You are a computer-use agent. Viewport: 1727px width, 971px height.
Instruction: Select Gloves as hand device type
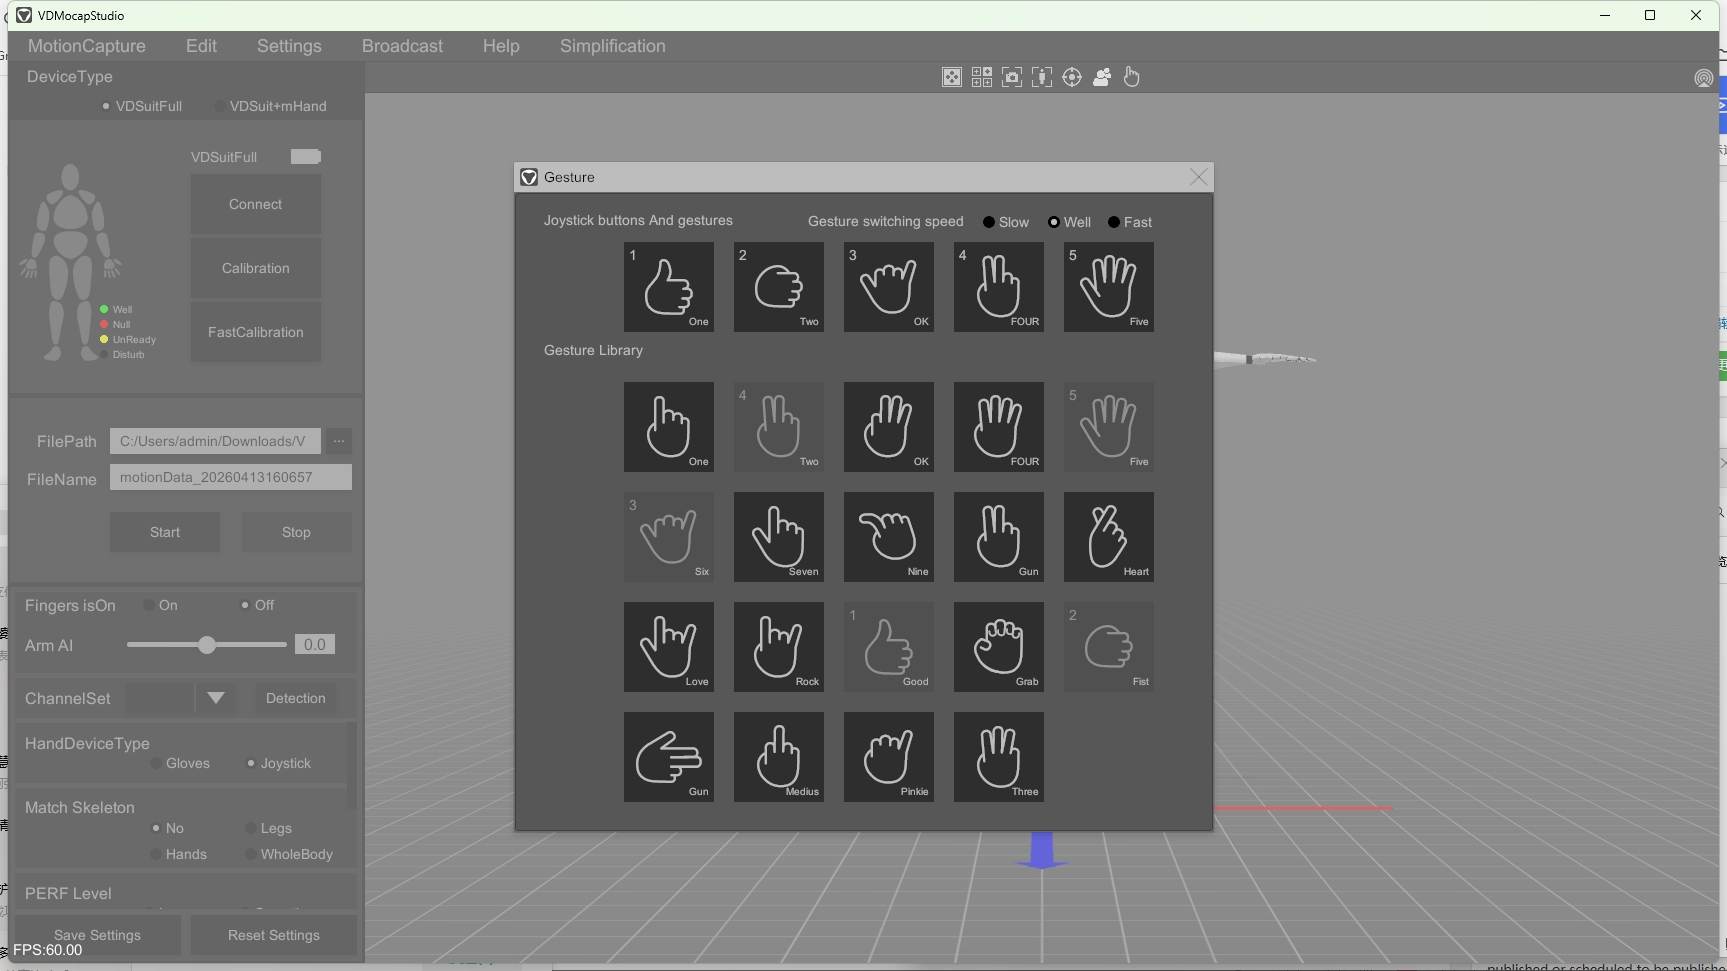tap(156, 763)
